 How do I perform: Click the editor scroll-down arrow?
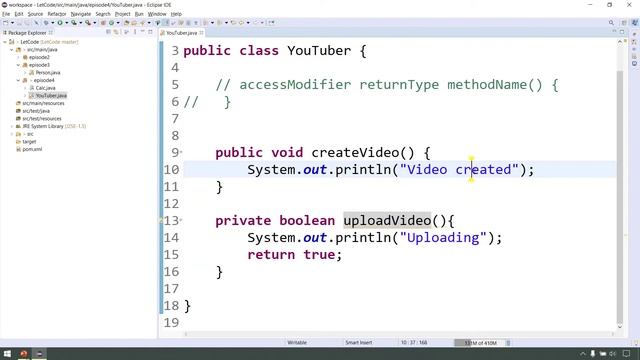pos(620,327)
